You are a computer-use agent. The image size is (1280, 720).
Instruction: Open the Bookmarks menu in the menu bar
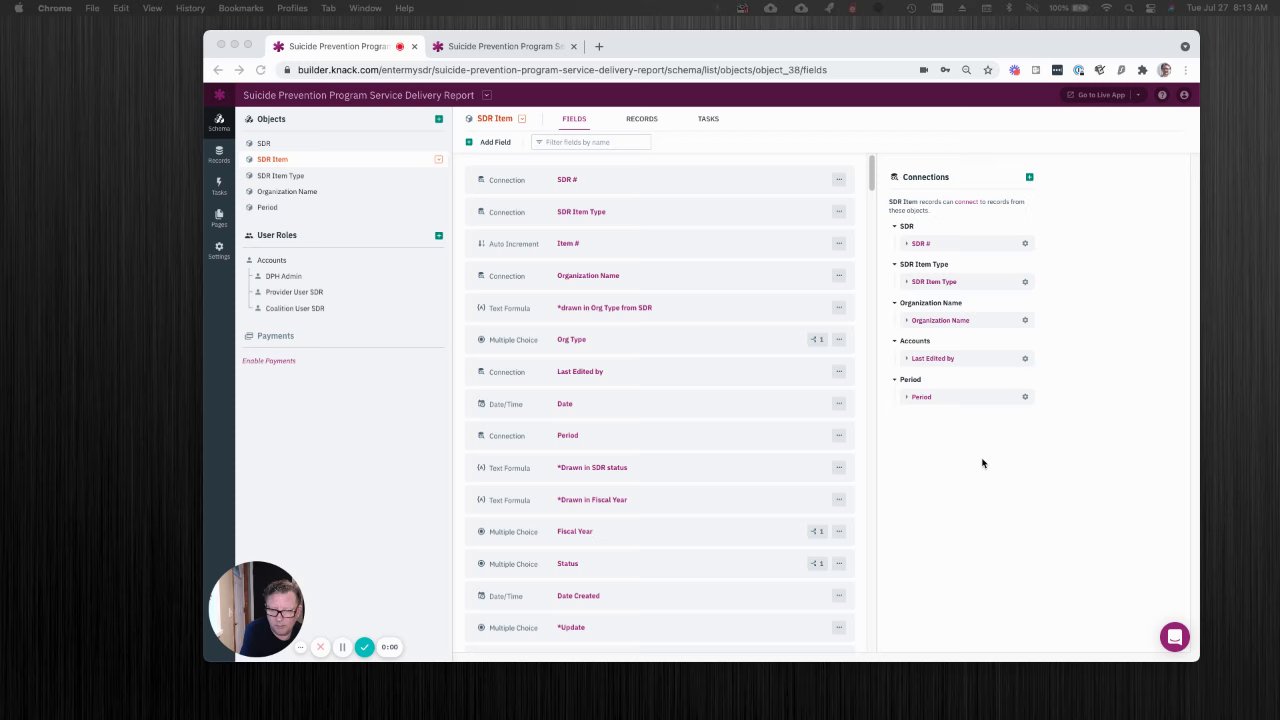pyautogui.click(x=241, y=8)
